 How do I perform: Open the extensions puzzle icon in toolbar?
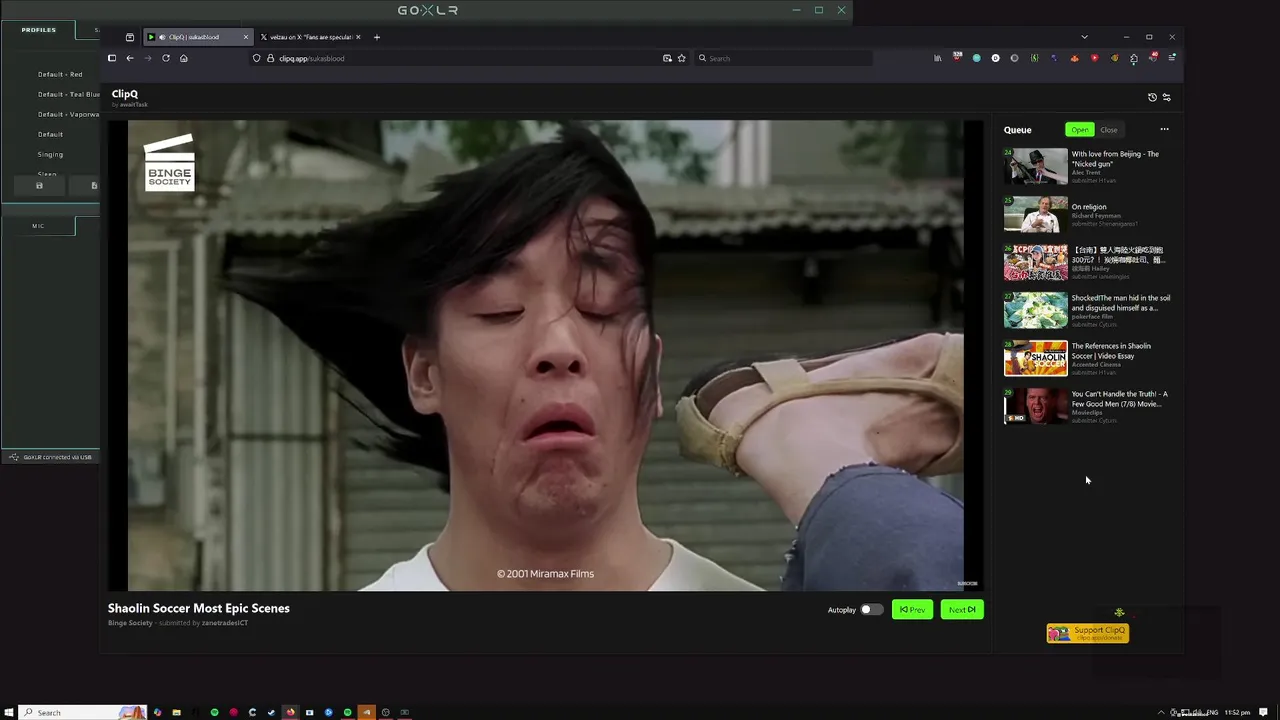click(1134, 58)
